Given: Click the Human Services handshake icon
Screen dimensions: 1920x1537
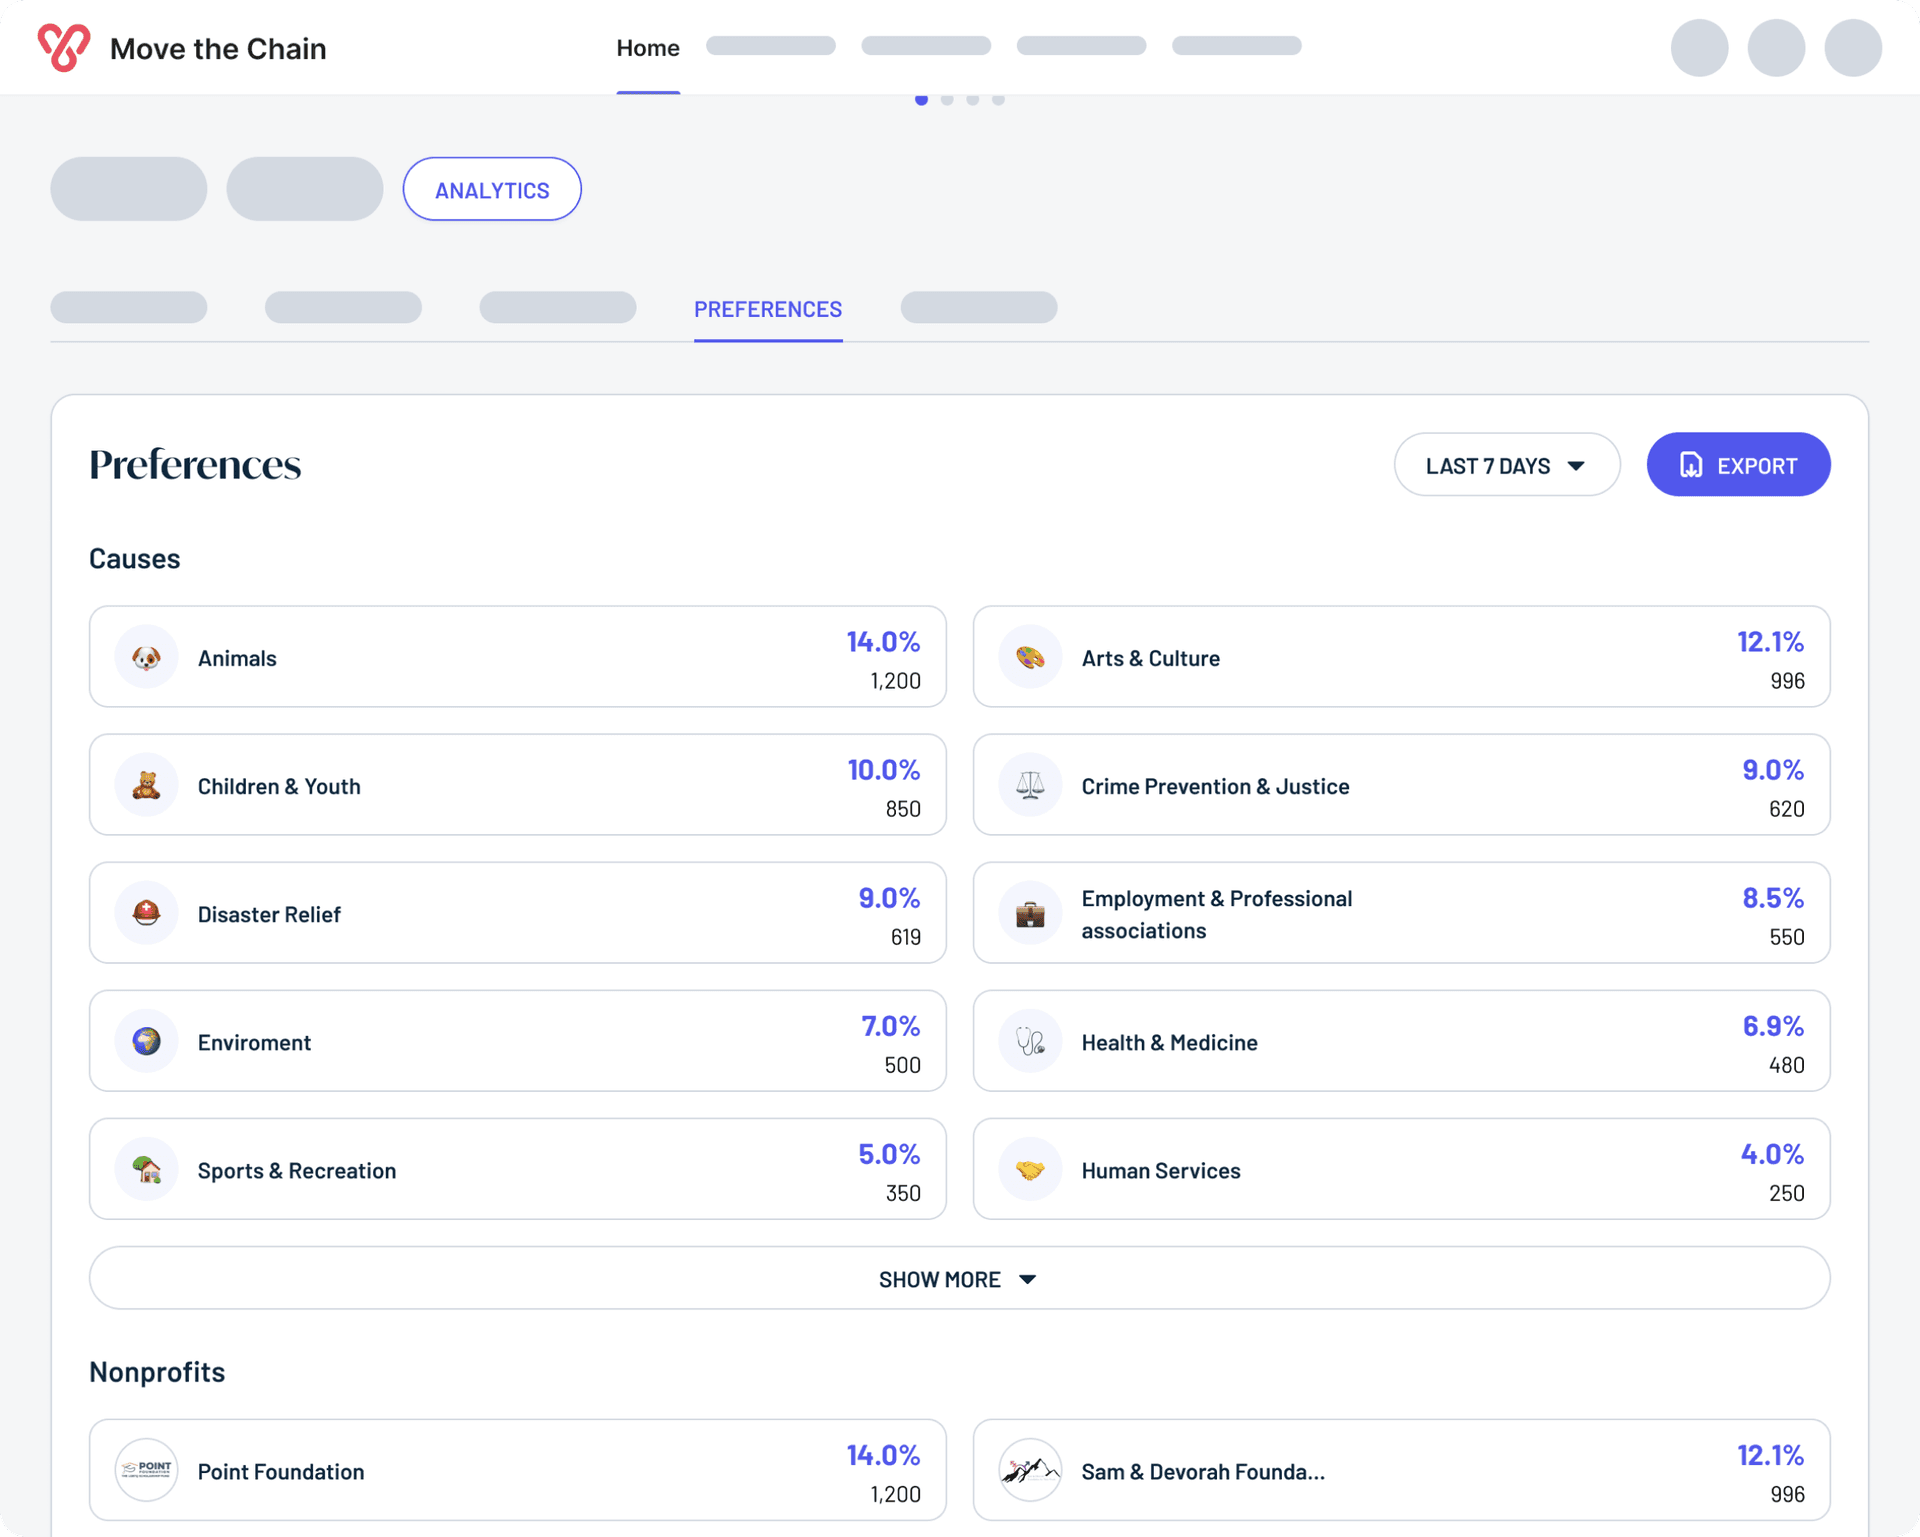Looking at the screenshot, I should (x=1030, y=1169).
